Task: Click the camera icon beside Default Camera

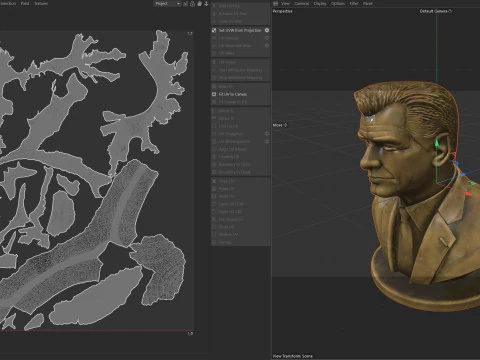Action: pyautogui.click(x=450, y=11)
